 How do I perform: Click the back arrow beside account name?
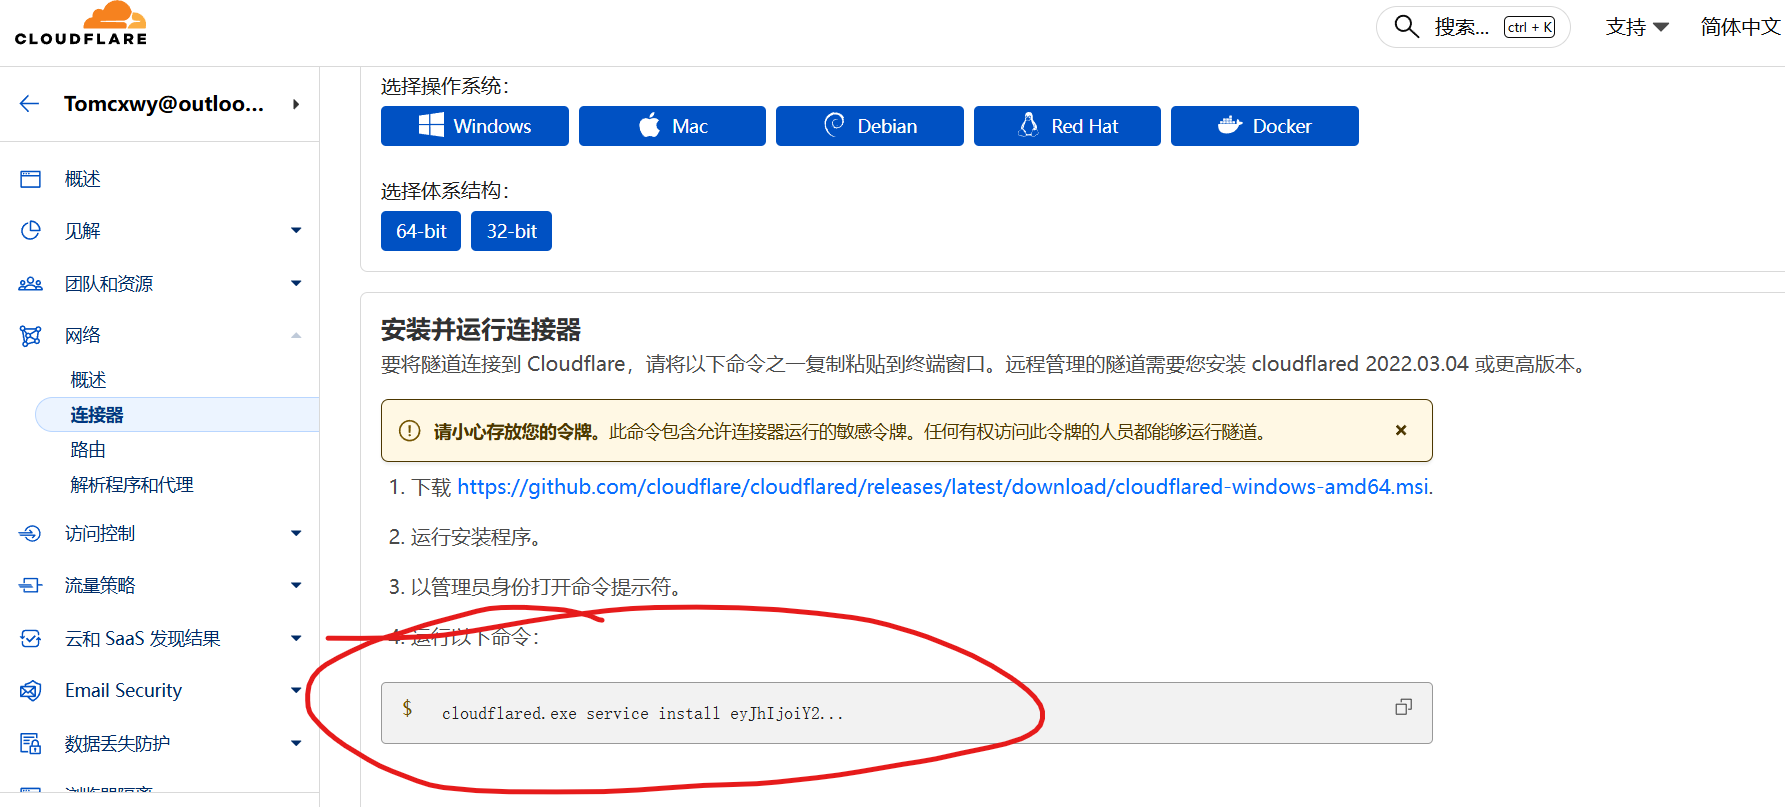tap(29, 104)
